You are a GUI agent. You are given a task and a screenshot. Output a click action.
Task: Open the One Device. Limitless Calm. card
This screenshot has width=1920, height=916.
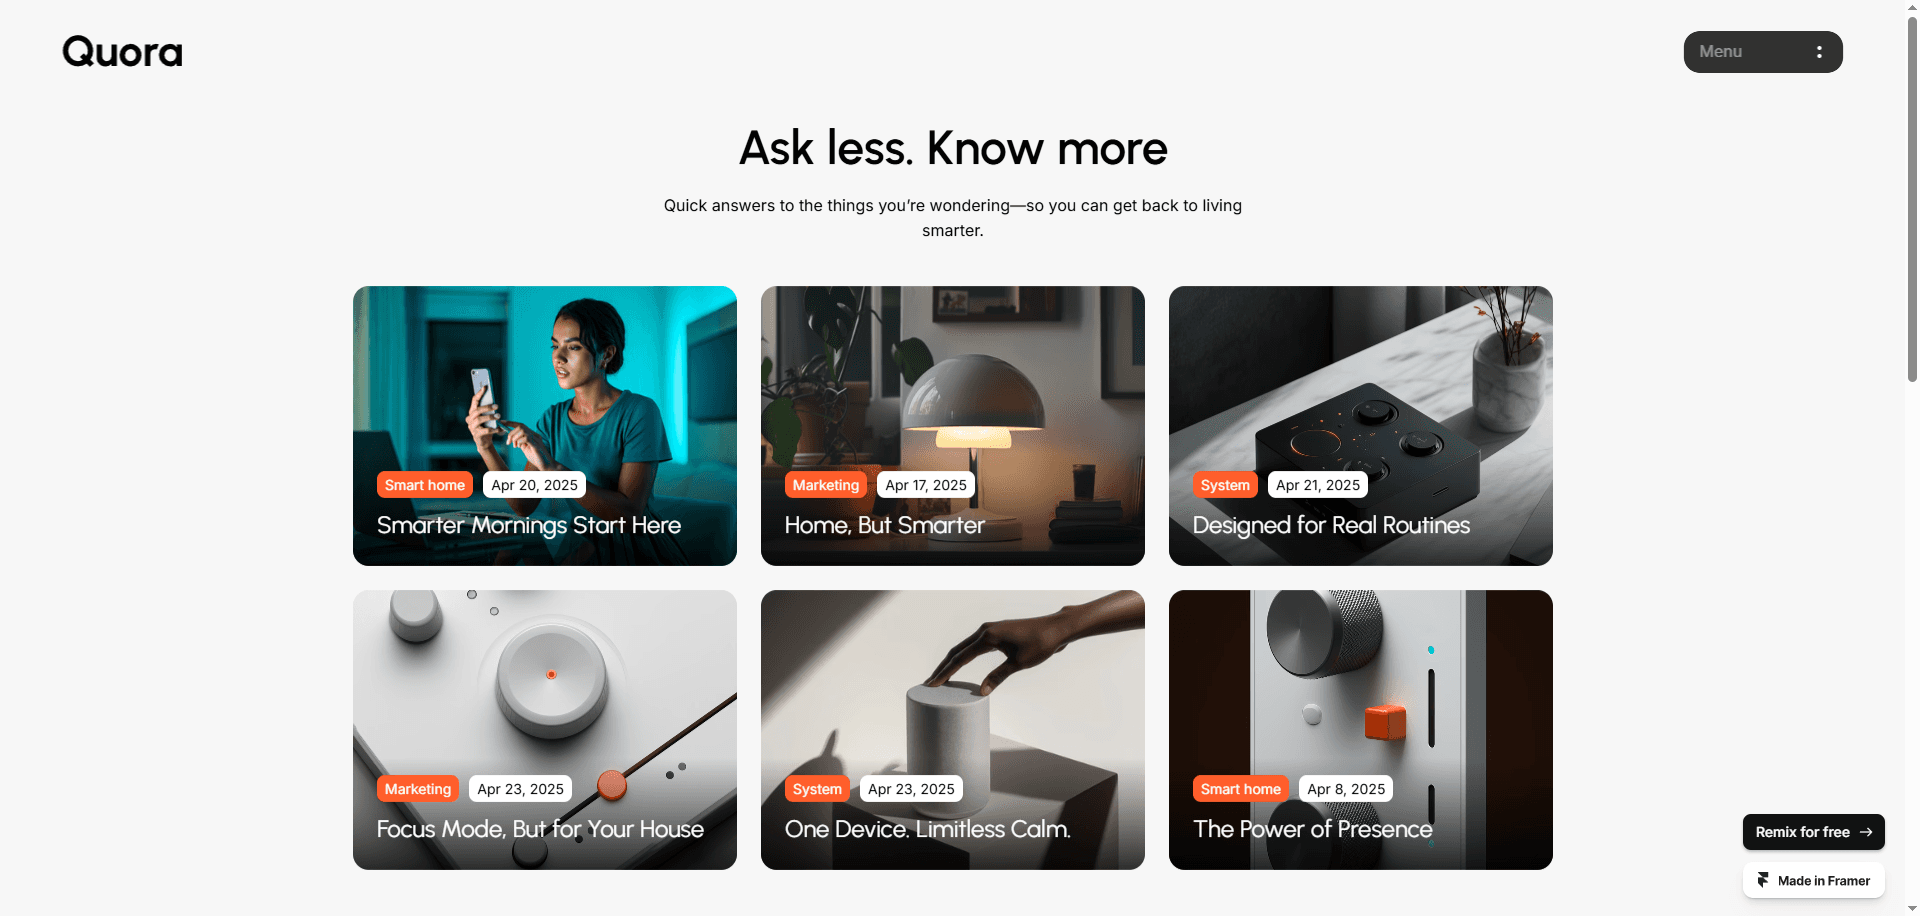953,730
